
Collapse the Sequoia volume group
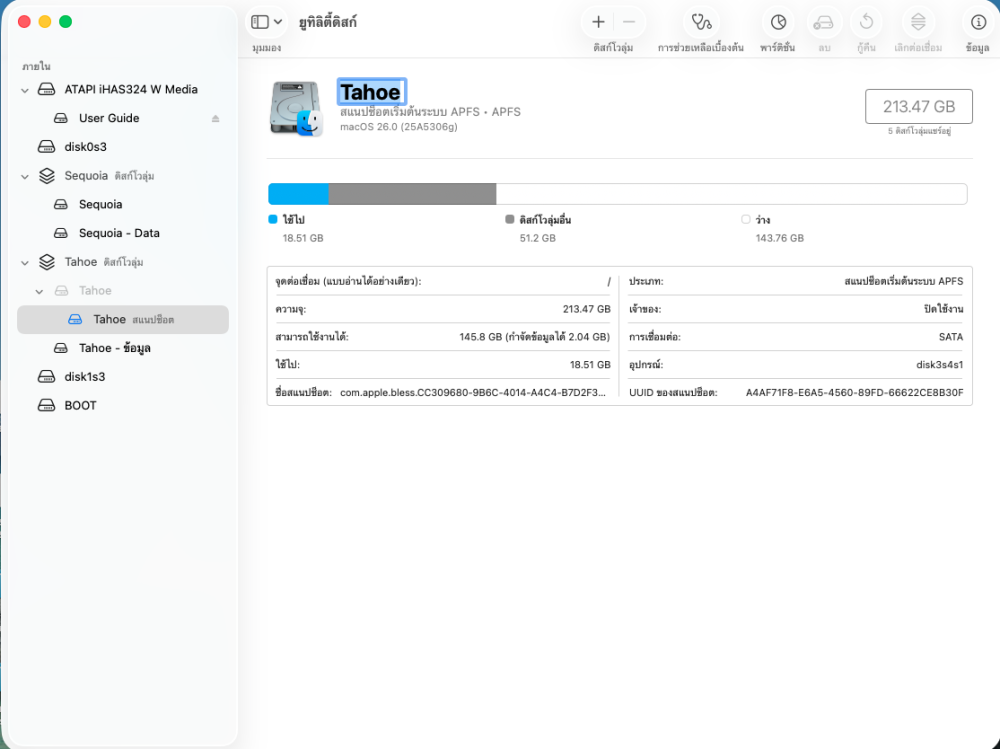click(x=25, y=176)
